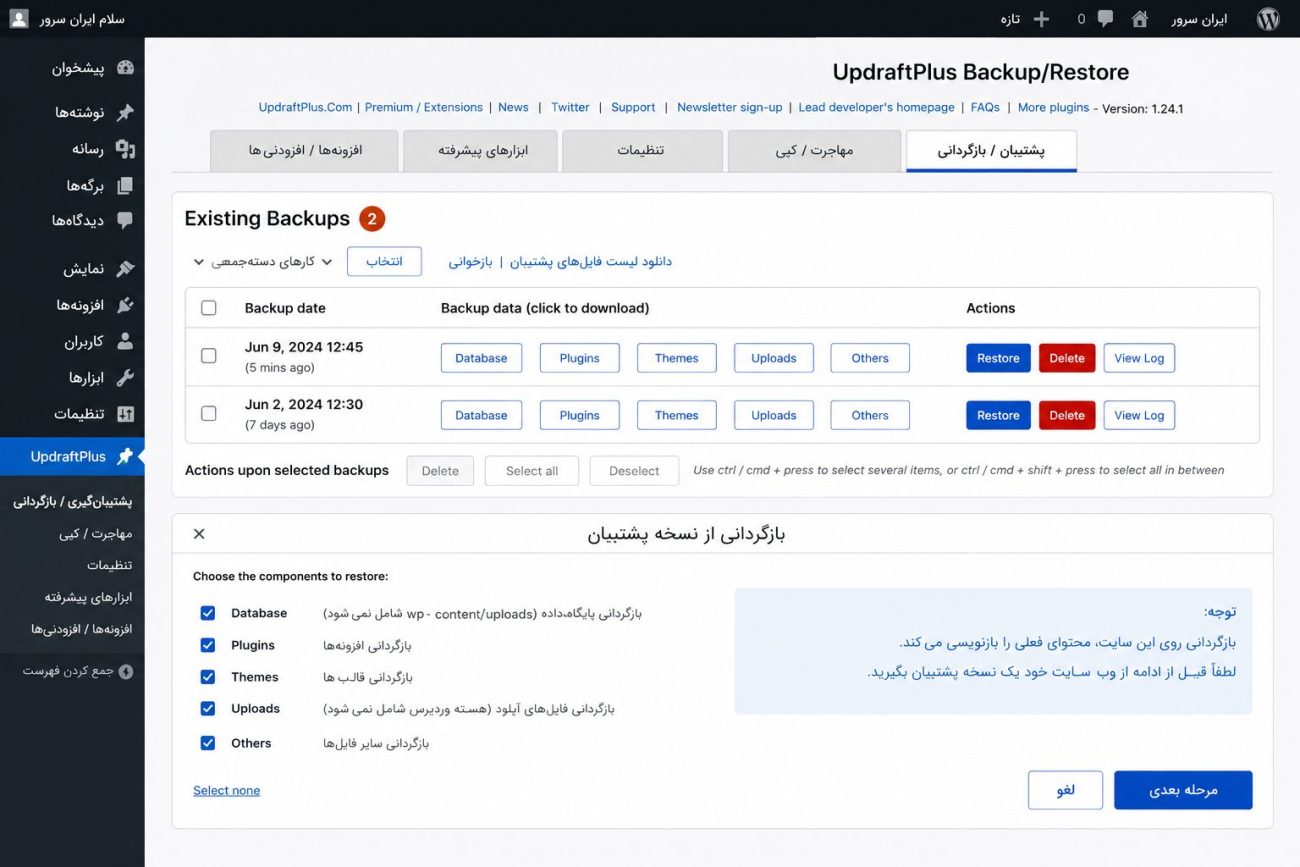Open the user avatar icon

pos(19,19)
